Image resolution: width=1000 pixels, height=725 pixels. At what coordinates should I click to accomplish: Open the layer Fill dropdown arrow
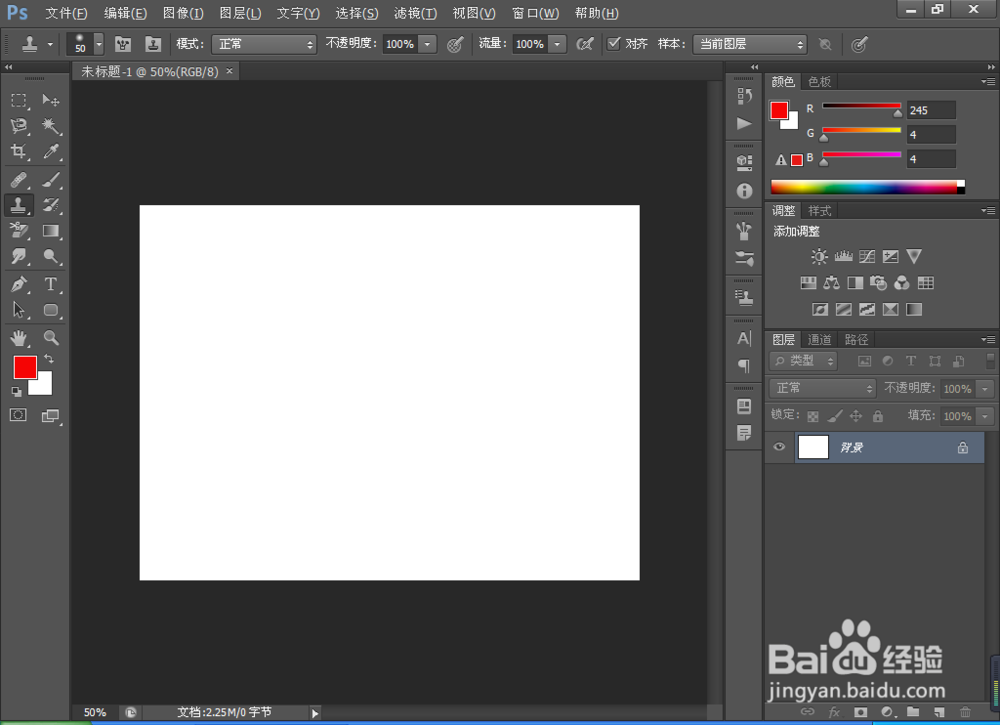coord(985,416)
